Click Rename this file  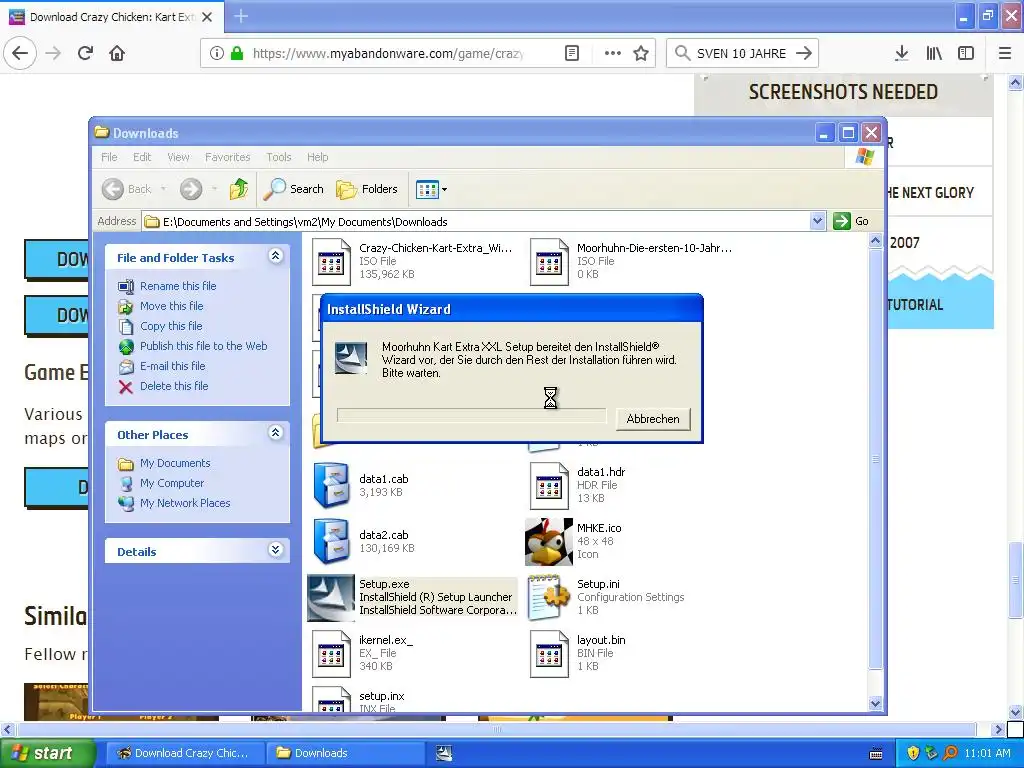click(178, 286)
